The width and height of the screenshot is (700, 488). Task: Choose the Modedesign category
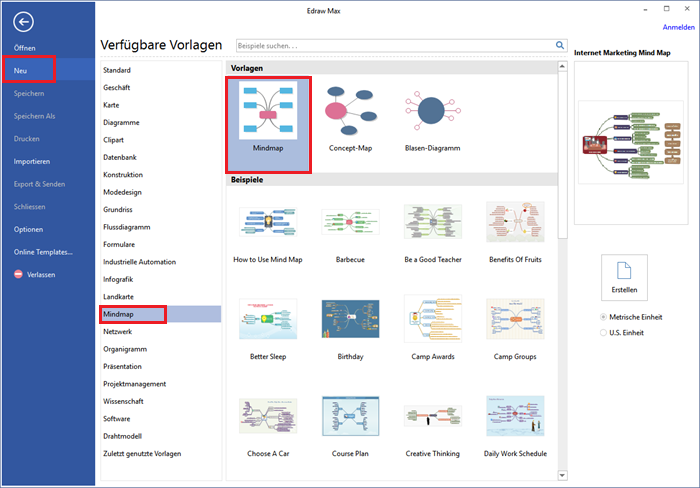(x=122, y=192)
